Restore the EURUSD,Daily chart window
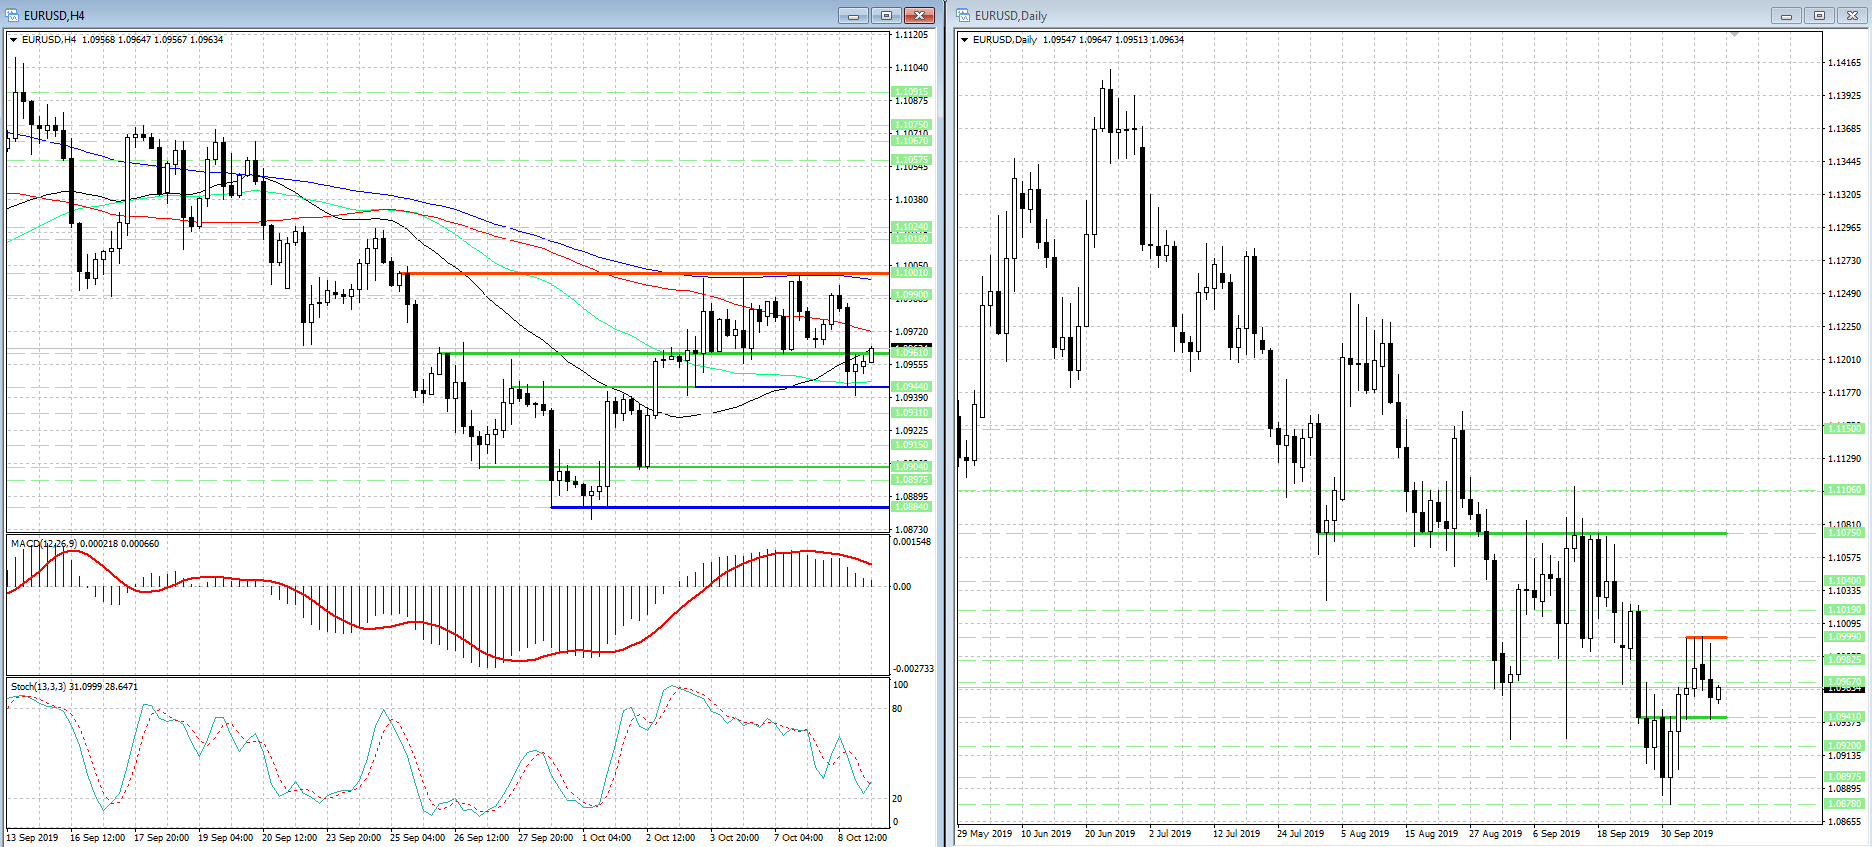 (x=1819, y=15)
